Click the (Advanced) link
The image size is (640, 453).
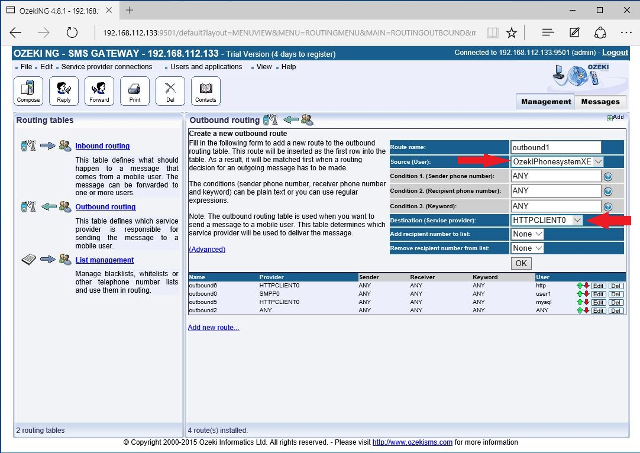207,249
